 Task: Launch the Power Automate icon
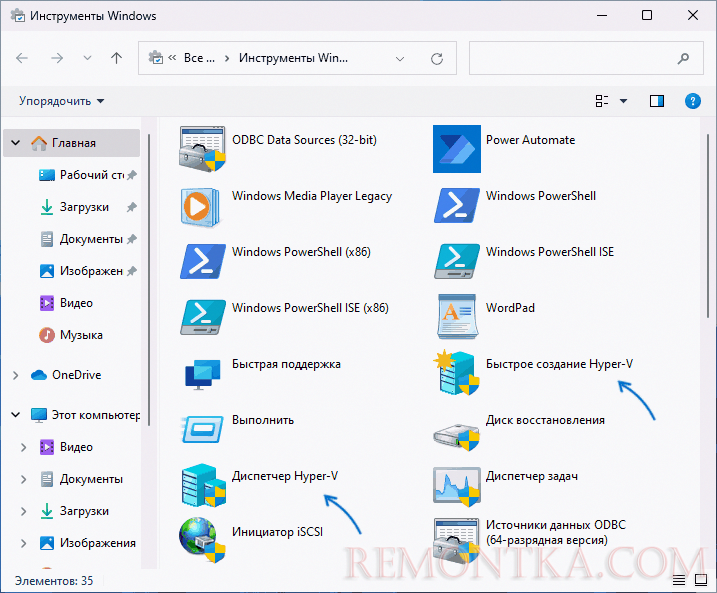coord(457,149)
